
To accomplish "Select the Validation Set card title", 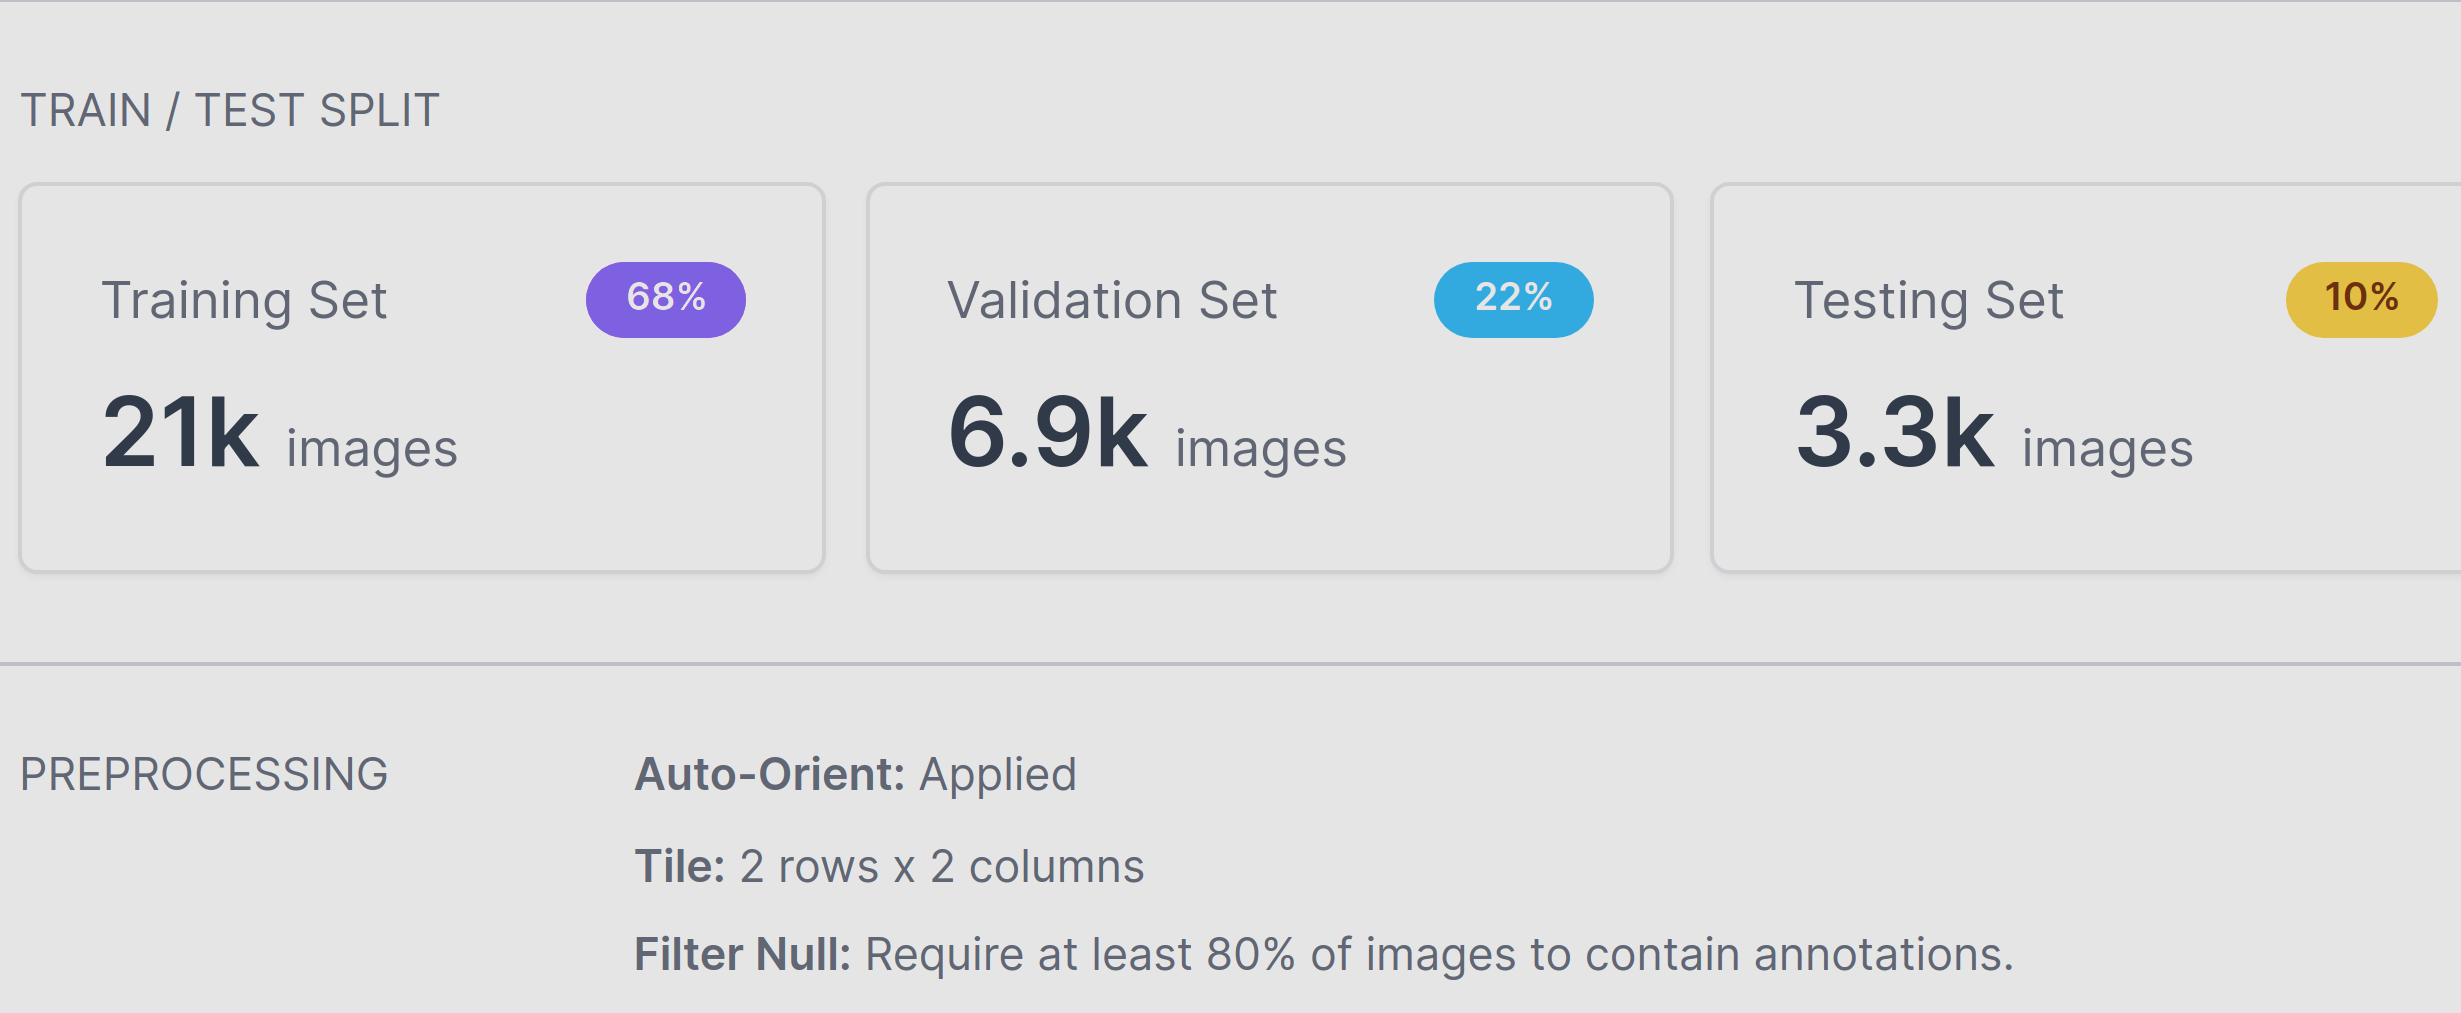I will [x=1112, y=300].
